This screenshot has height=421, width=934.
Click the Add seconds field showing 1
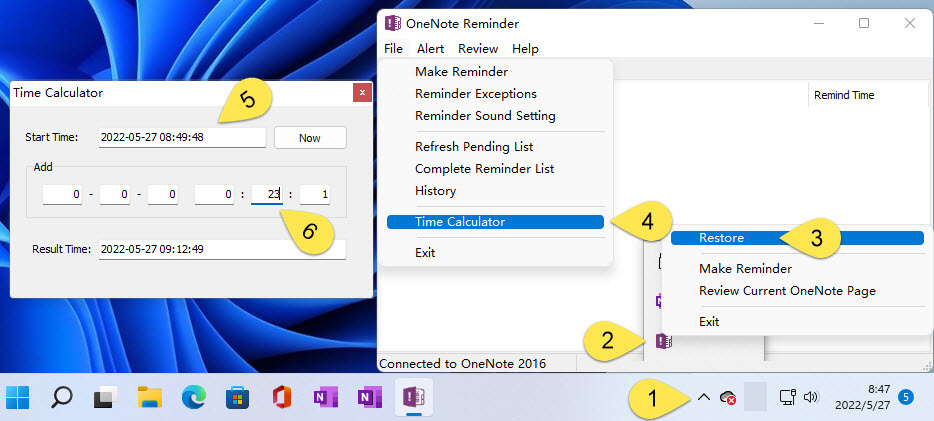coord(315,195)
